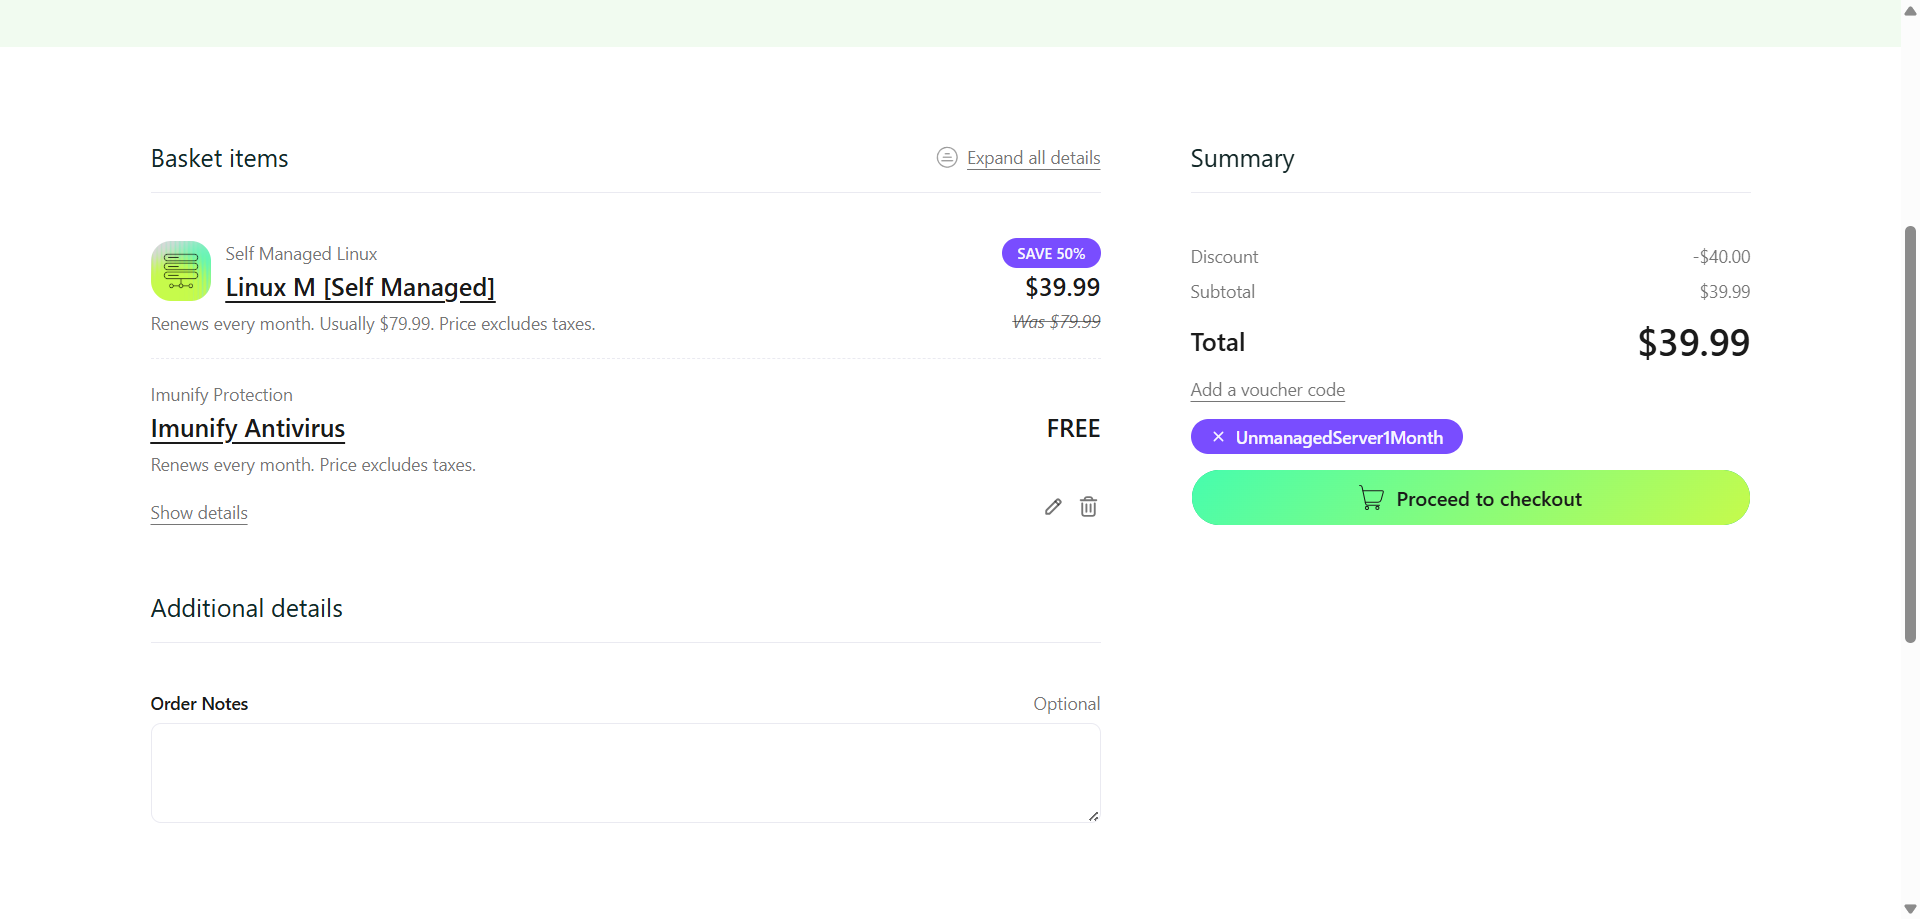1920x919 pixels.
Task: Click the Order Notes resize handle
Action: pyautogui.click(x=1093, y=816)
